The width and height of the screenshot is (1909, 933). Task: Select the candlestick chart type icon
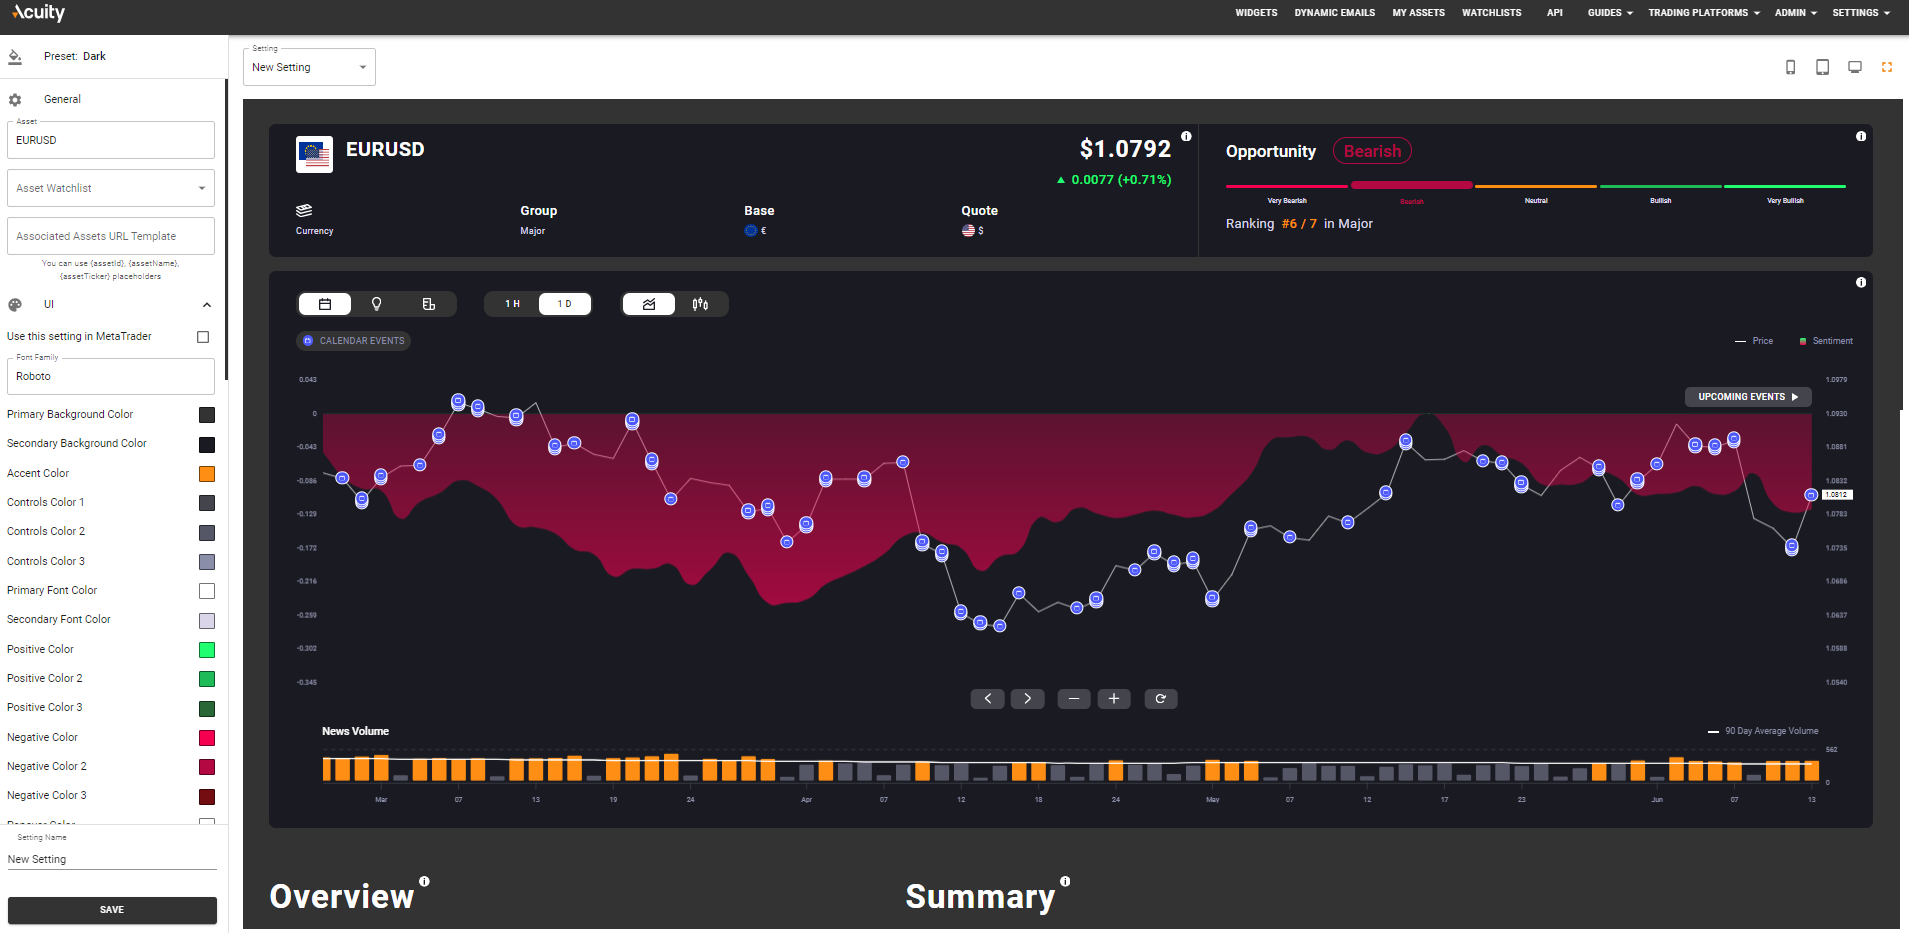coord(700,304)
